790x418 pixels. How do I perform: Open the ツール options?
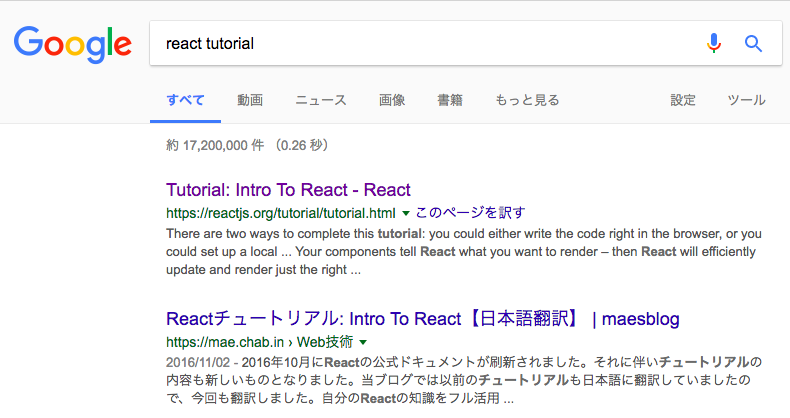pyautogui.click(x=747, y=100)
